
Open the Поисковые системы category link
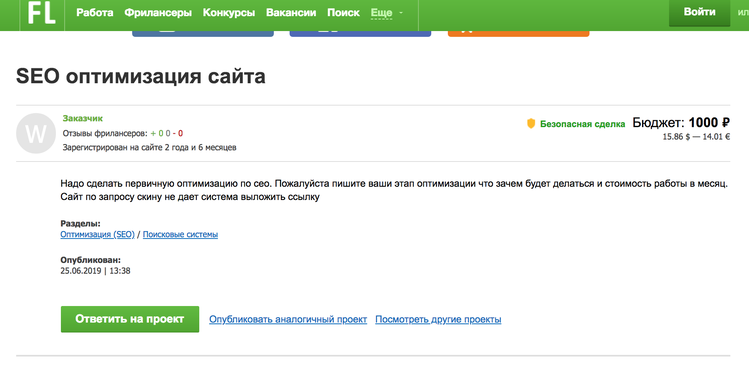pos(180,234)
